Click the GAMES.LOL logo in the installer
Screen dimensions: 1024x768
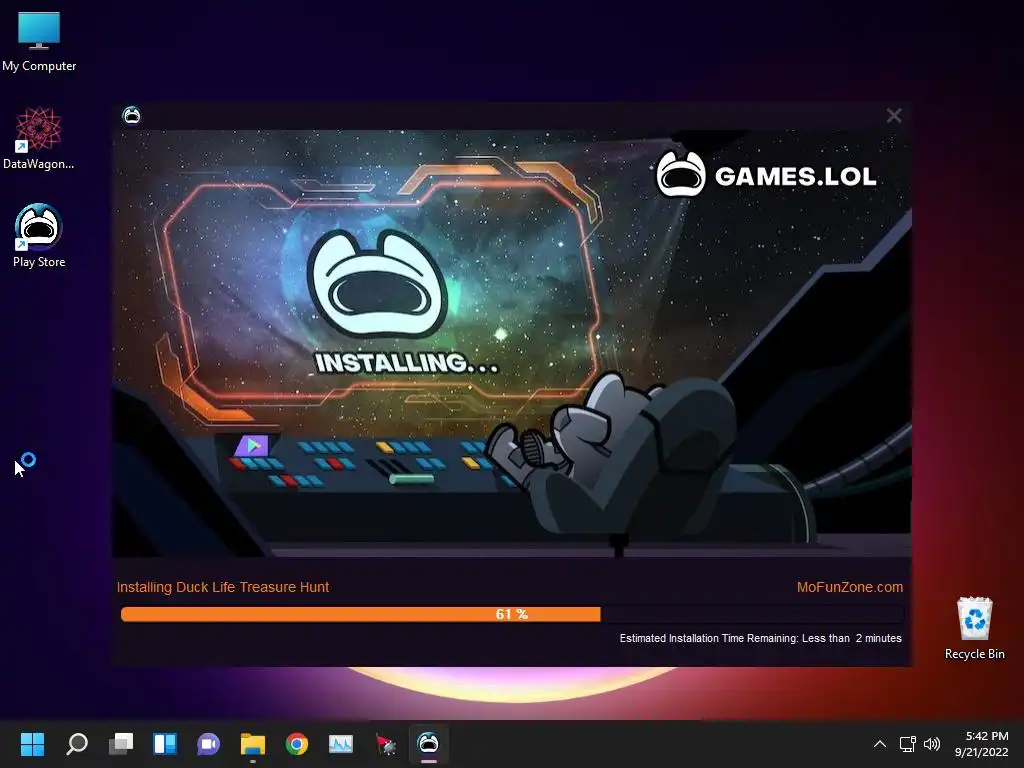coord(766,175)
